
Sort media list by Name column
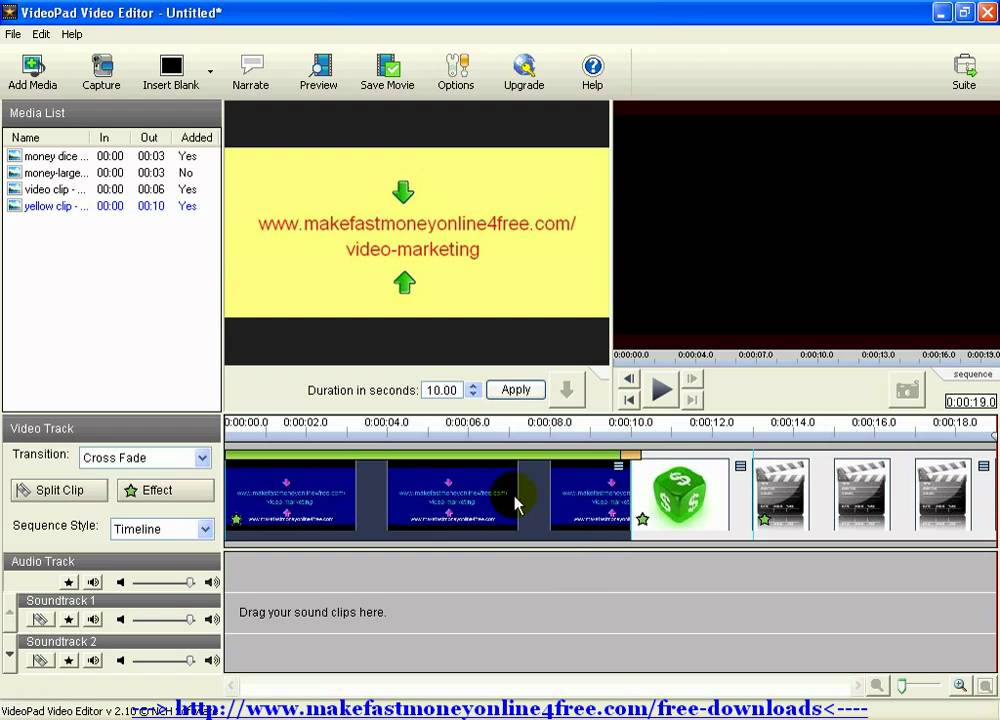[x=47, y=138]
